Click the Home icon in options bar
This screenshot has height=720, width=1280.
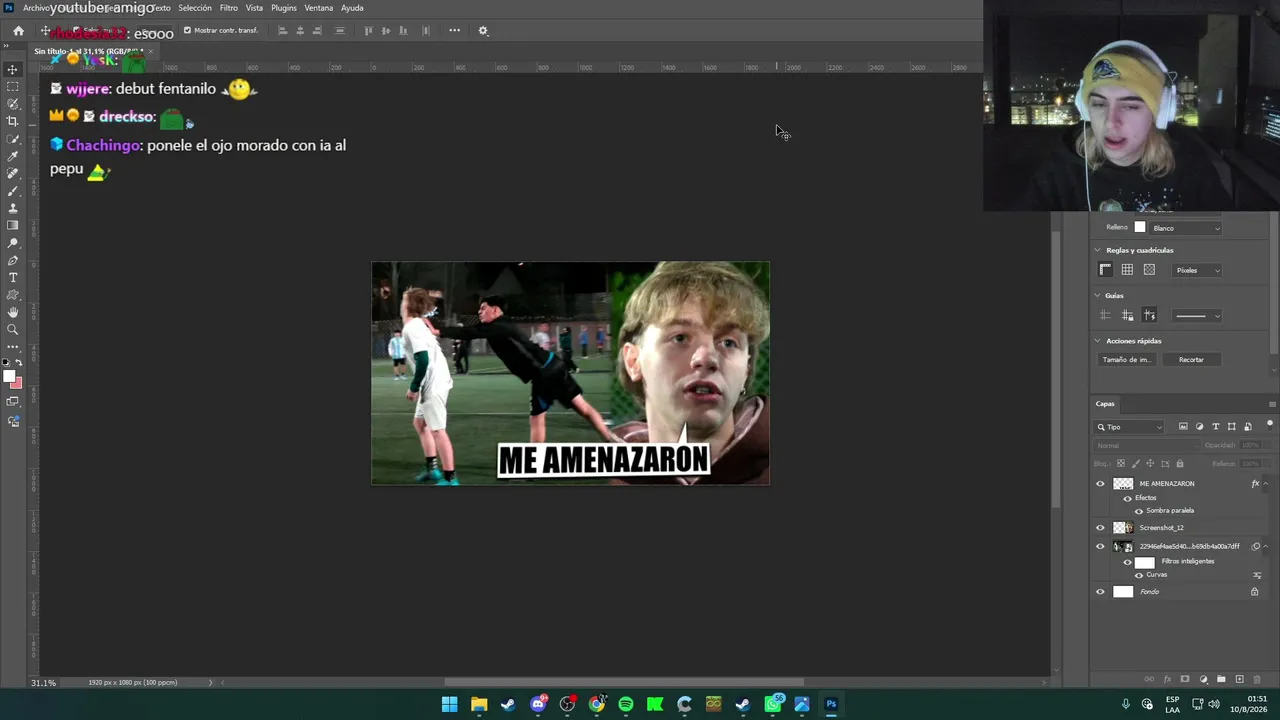pos(18,31)
